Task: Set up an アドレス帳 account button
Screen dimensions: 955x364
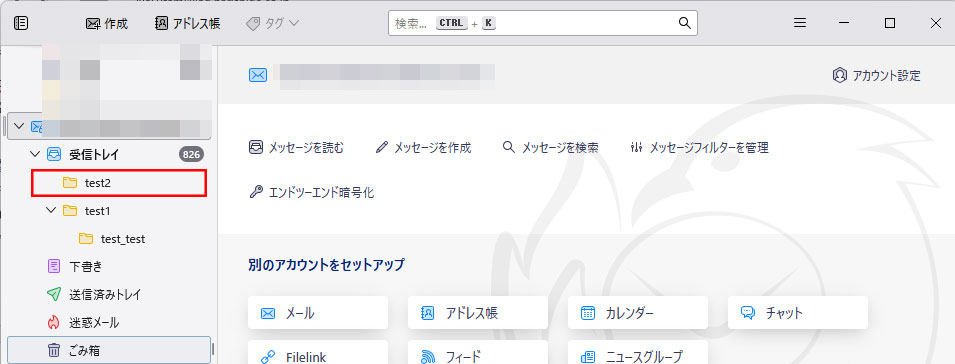Action: 478,313
